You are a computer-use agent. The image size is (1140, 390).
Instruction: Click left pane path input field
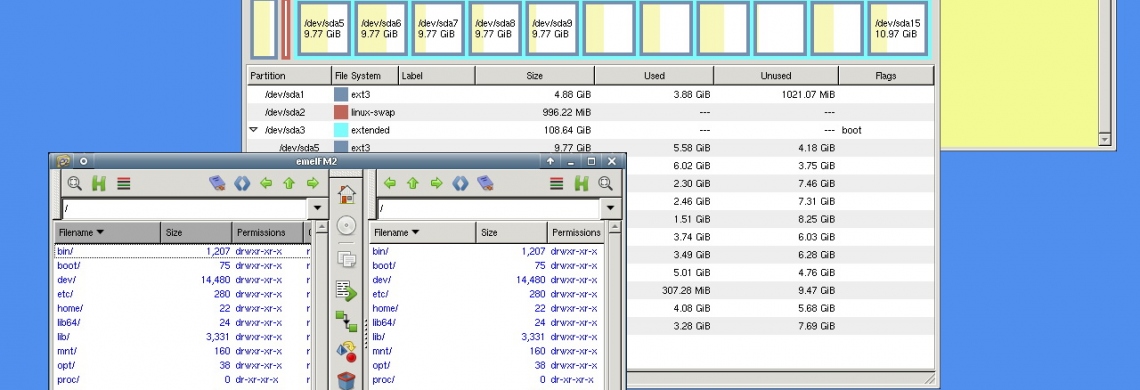[185, 208]
